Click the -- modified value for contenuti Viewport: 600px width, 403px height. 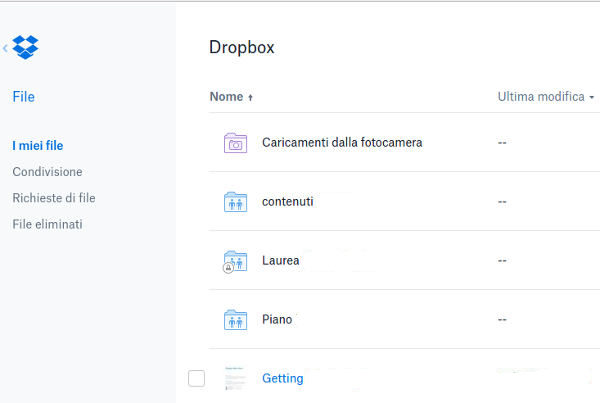(502, 202)
